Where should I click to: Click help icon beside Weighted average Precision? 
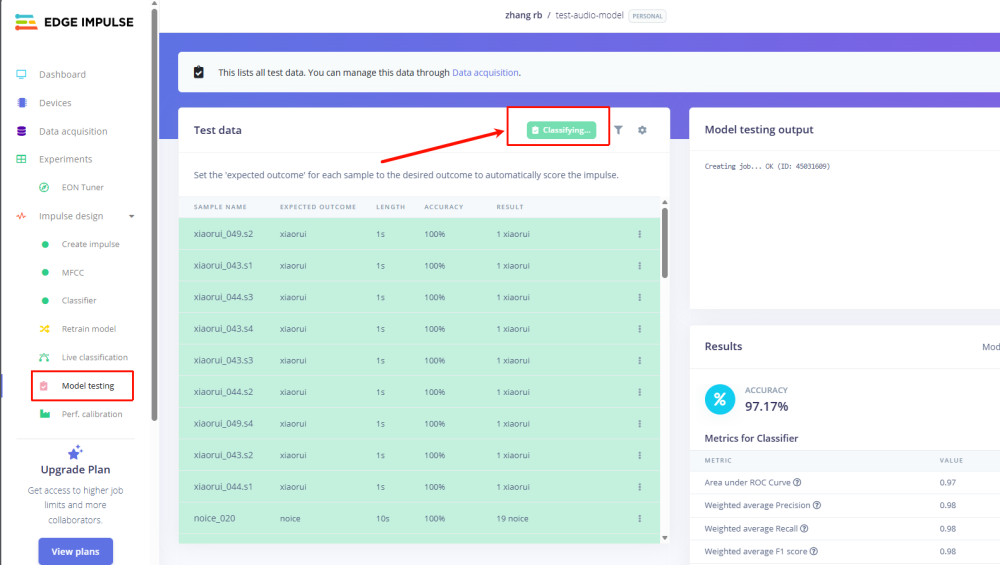pyautogui.click(x=817, y=505)
